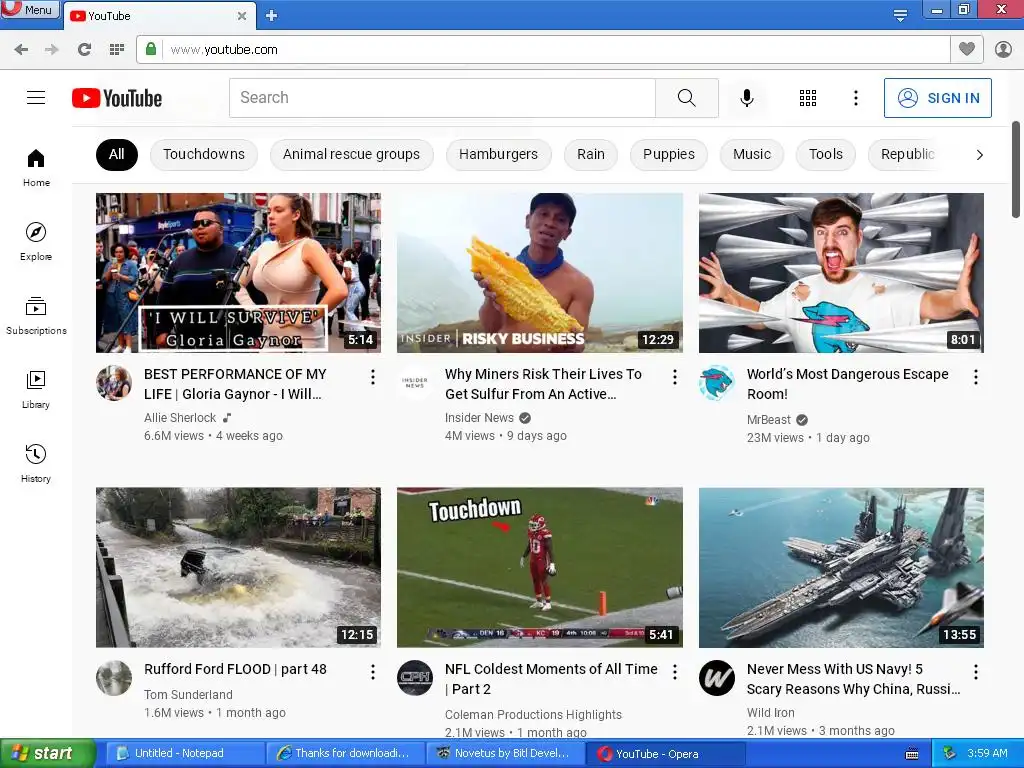The image size is (1024, 768).
Task: Open World's Most Dangerous Escape Room title
Action: point(848,384)
